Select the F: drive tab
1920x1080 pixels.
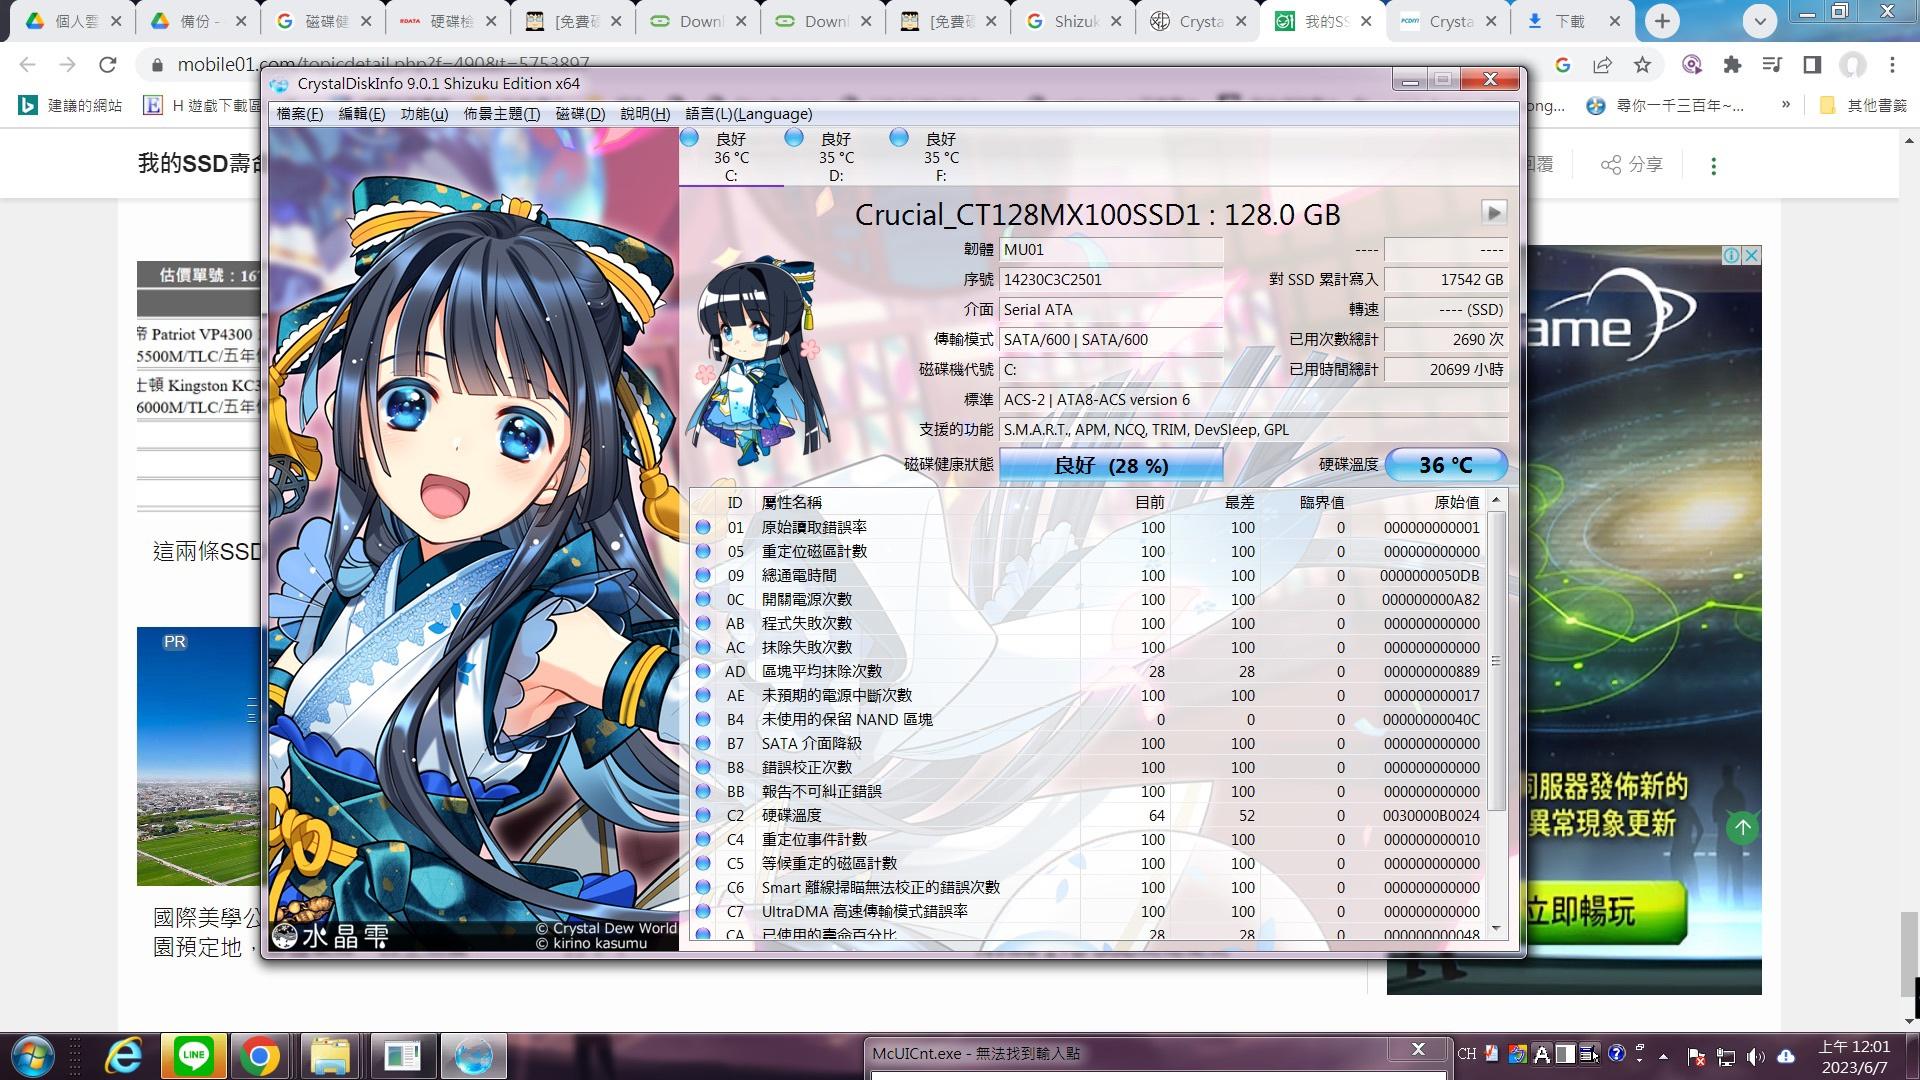pos(941,157)
